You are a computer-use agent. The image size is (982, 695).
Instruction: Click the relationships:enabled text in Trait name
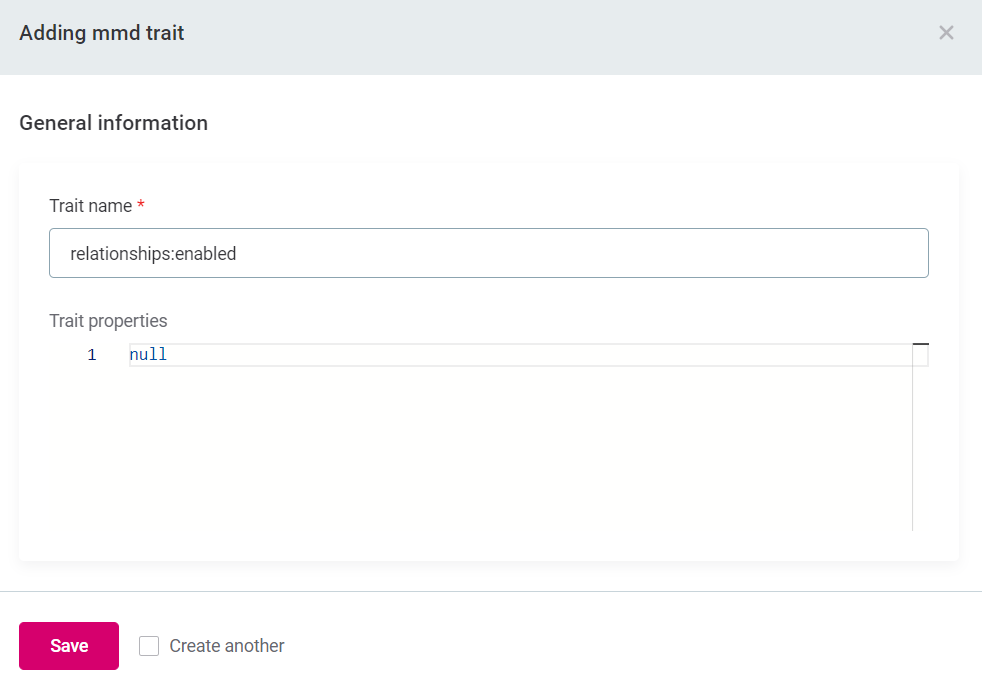[x=153, y=254]
